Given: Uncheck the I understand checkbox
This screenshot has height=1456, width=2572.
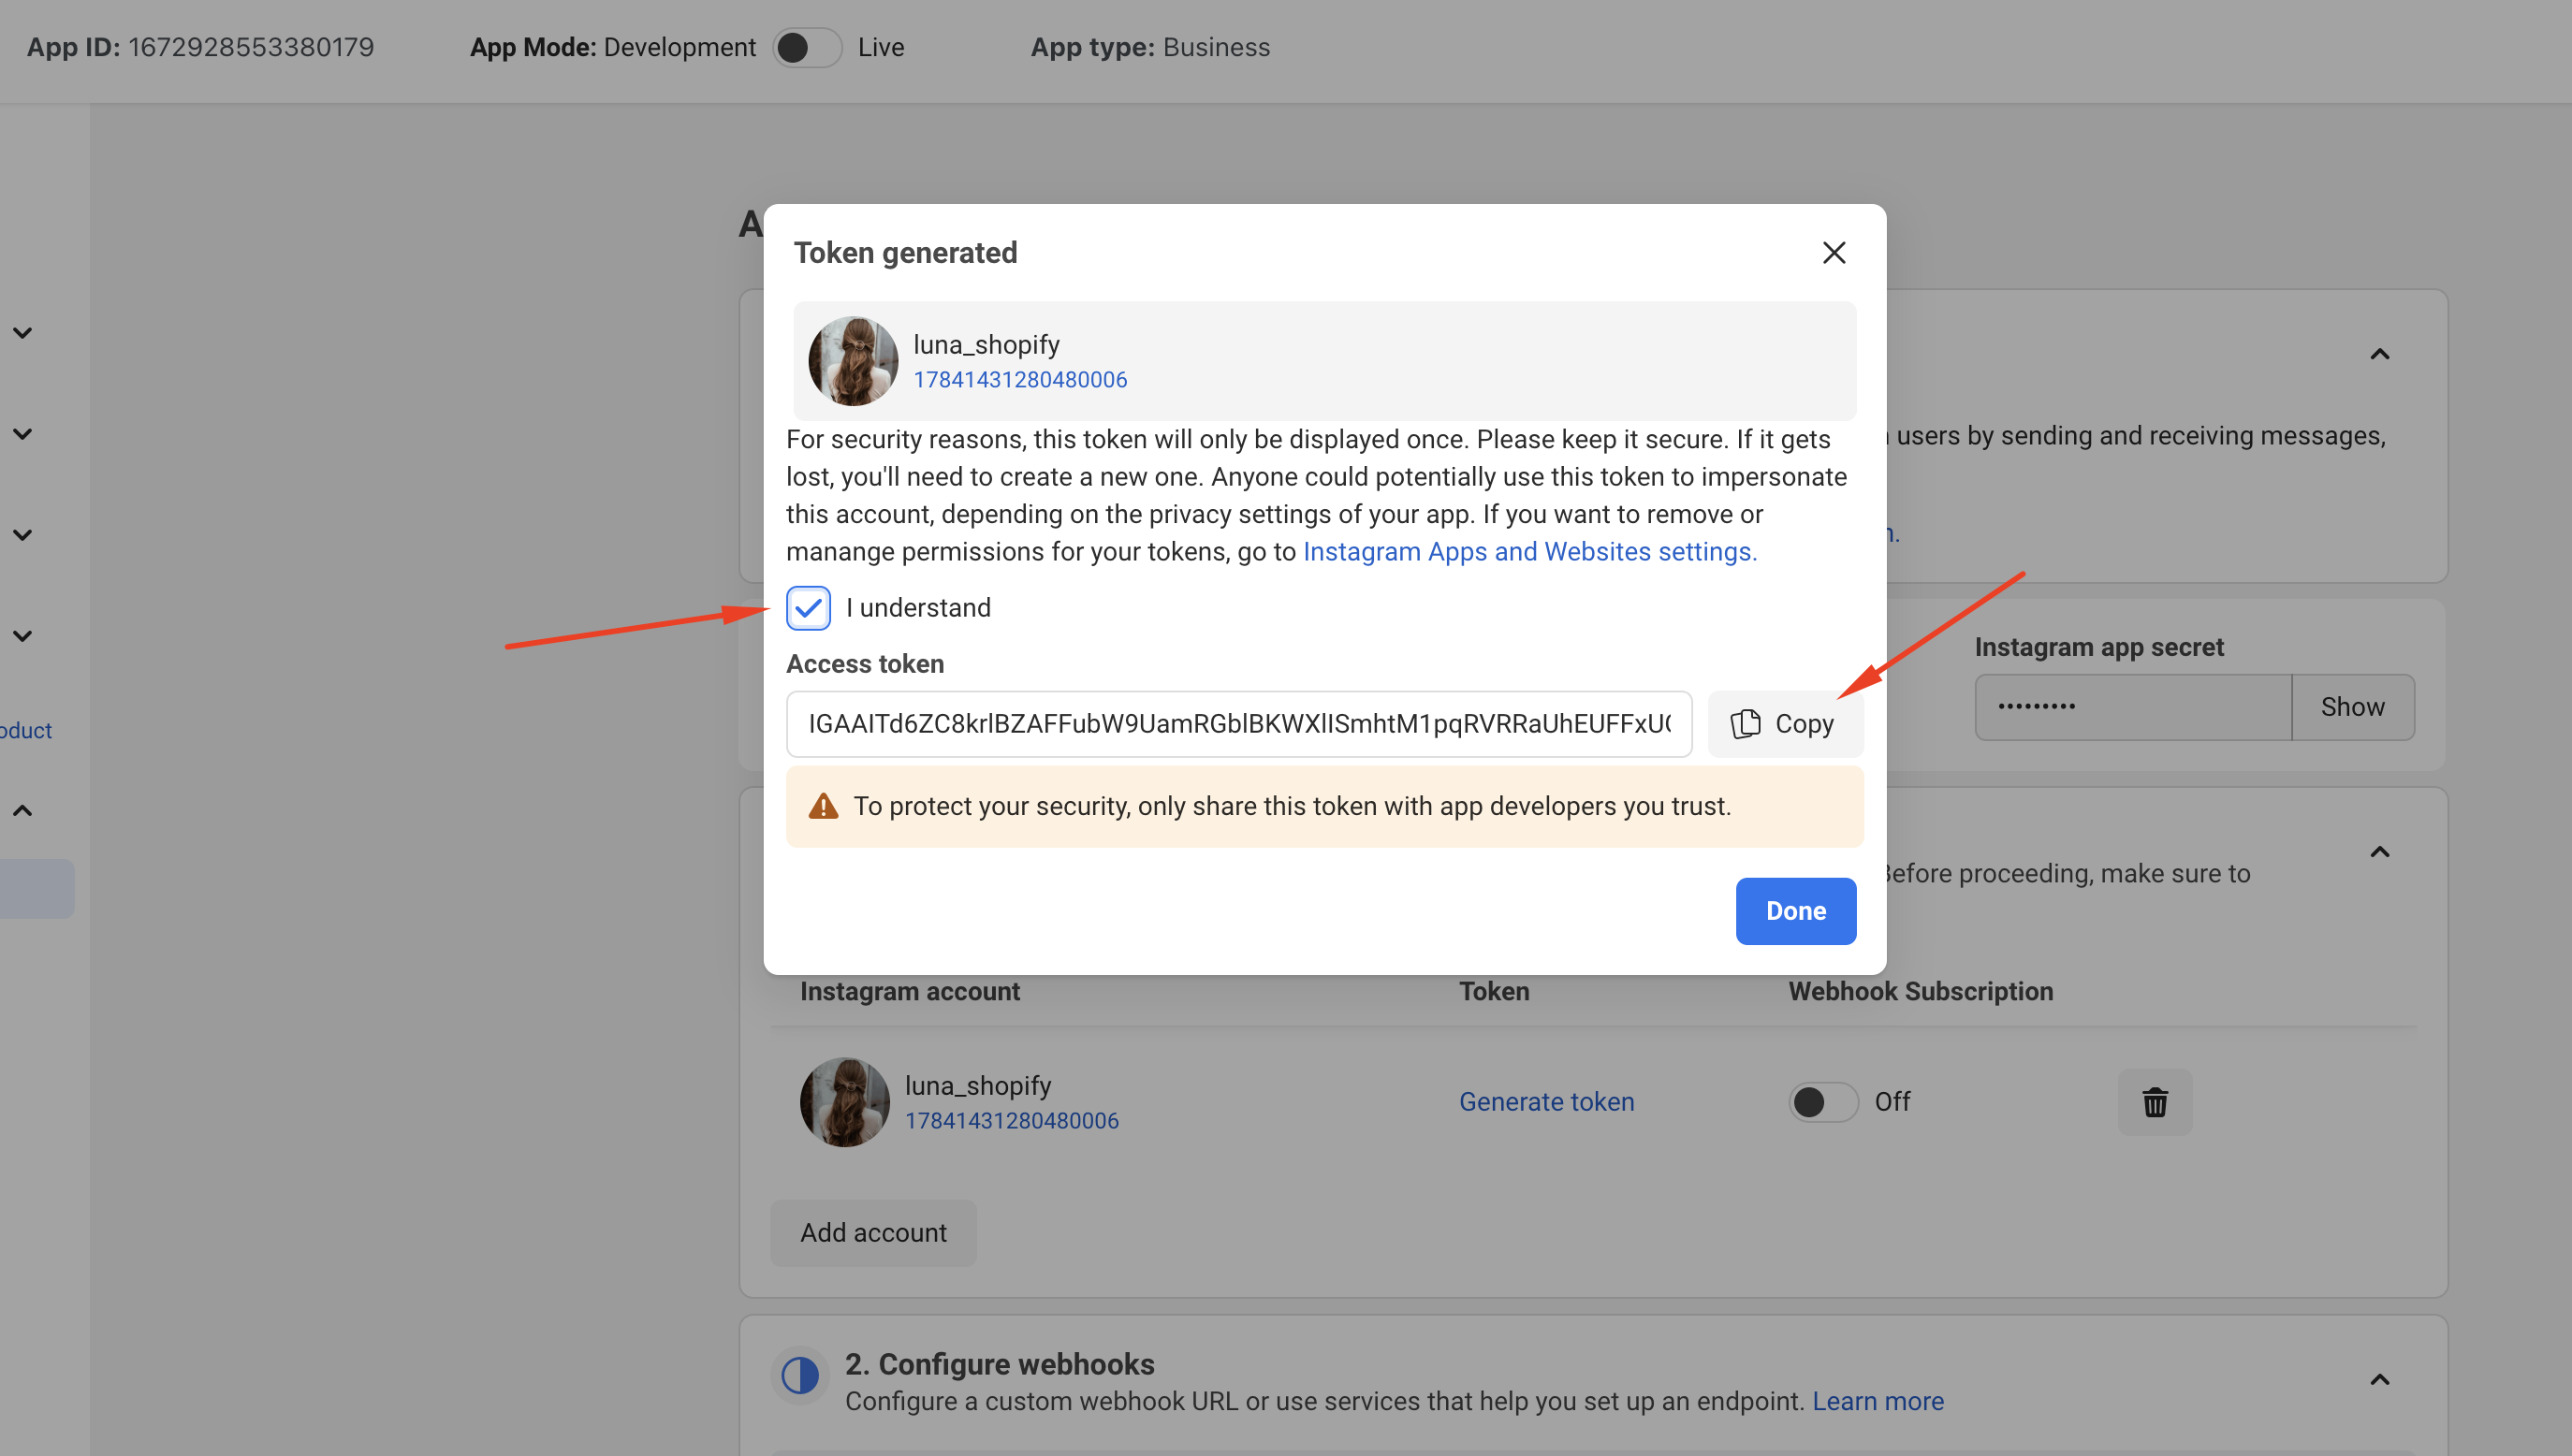Looking at the screenshot, I should click(808, 608).
